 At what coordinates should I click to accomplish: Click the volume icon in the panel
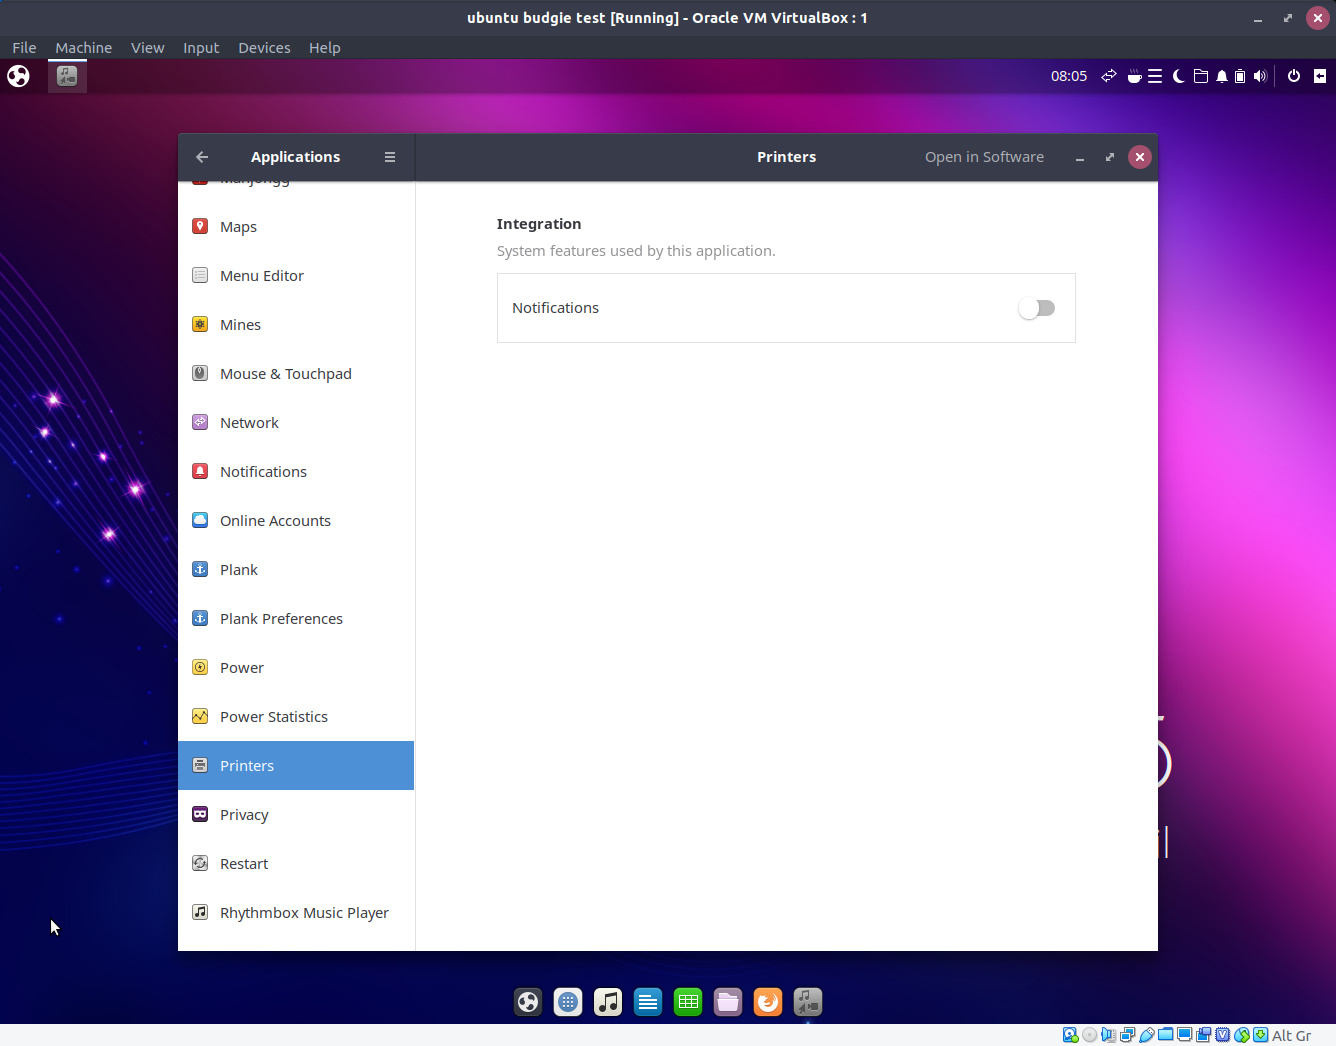click(1260, 76)
